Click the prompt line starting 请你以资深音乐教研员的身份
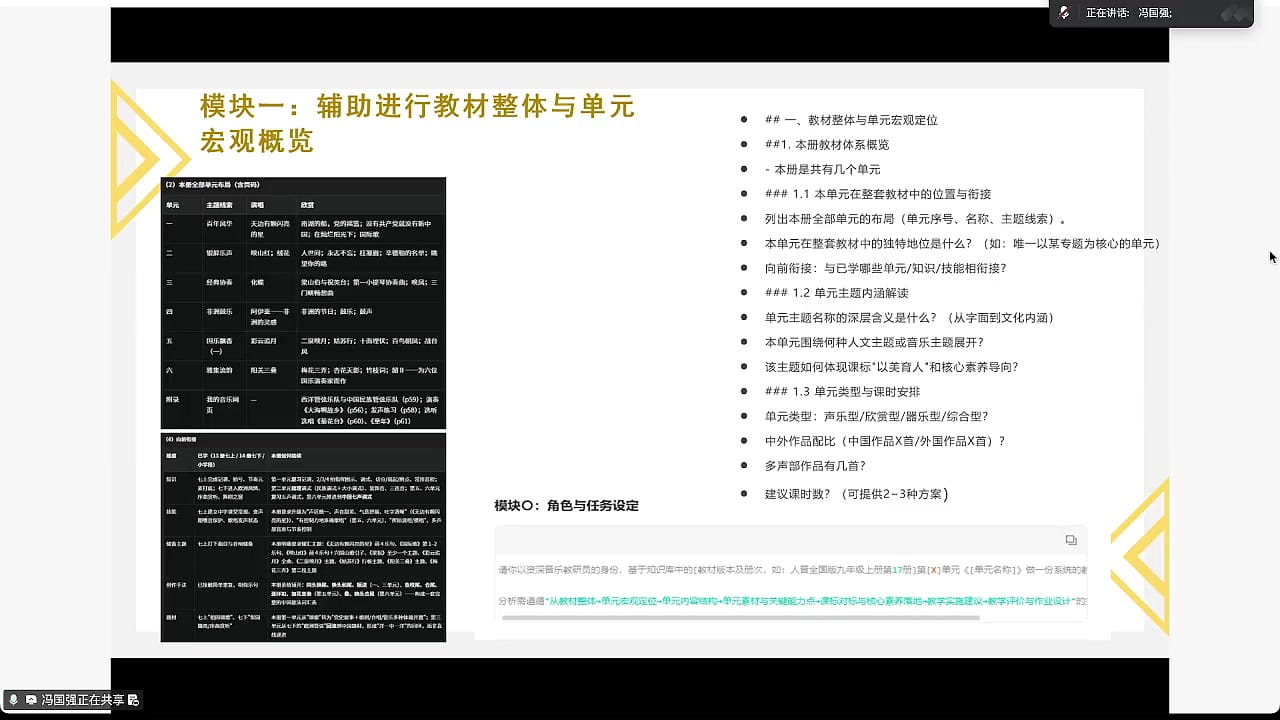 click(x=792, y=570)
